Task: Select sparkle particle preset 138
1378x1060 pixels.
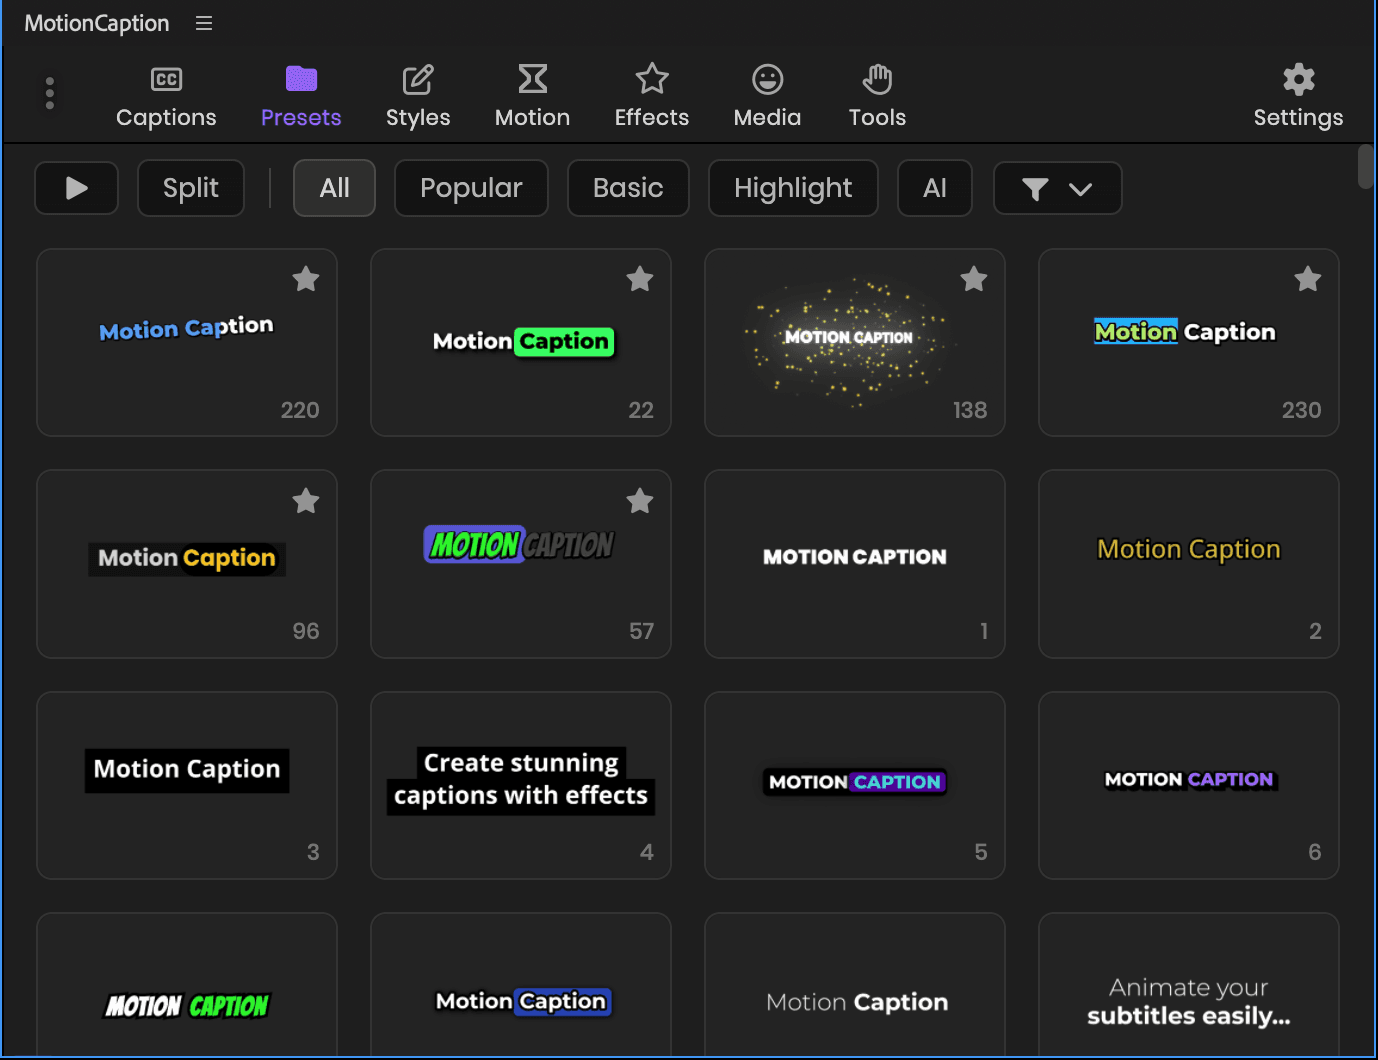Action: tap(855, 342)
